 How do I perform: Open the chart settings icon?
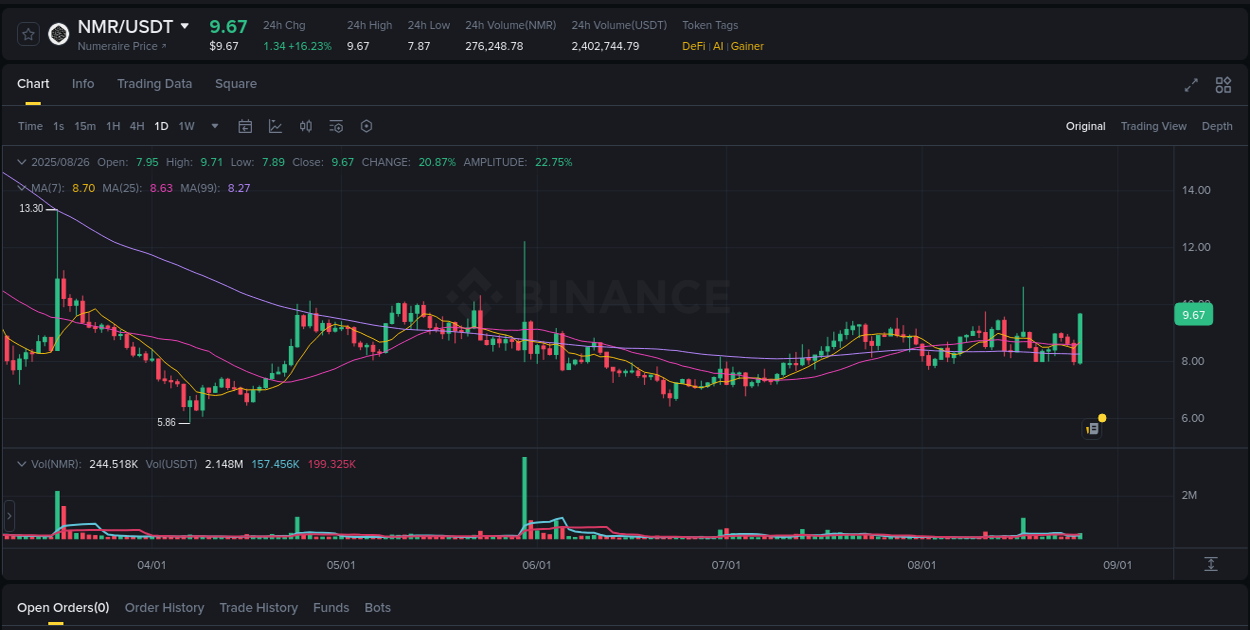(x=366, y=126)
